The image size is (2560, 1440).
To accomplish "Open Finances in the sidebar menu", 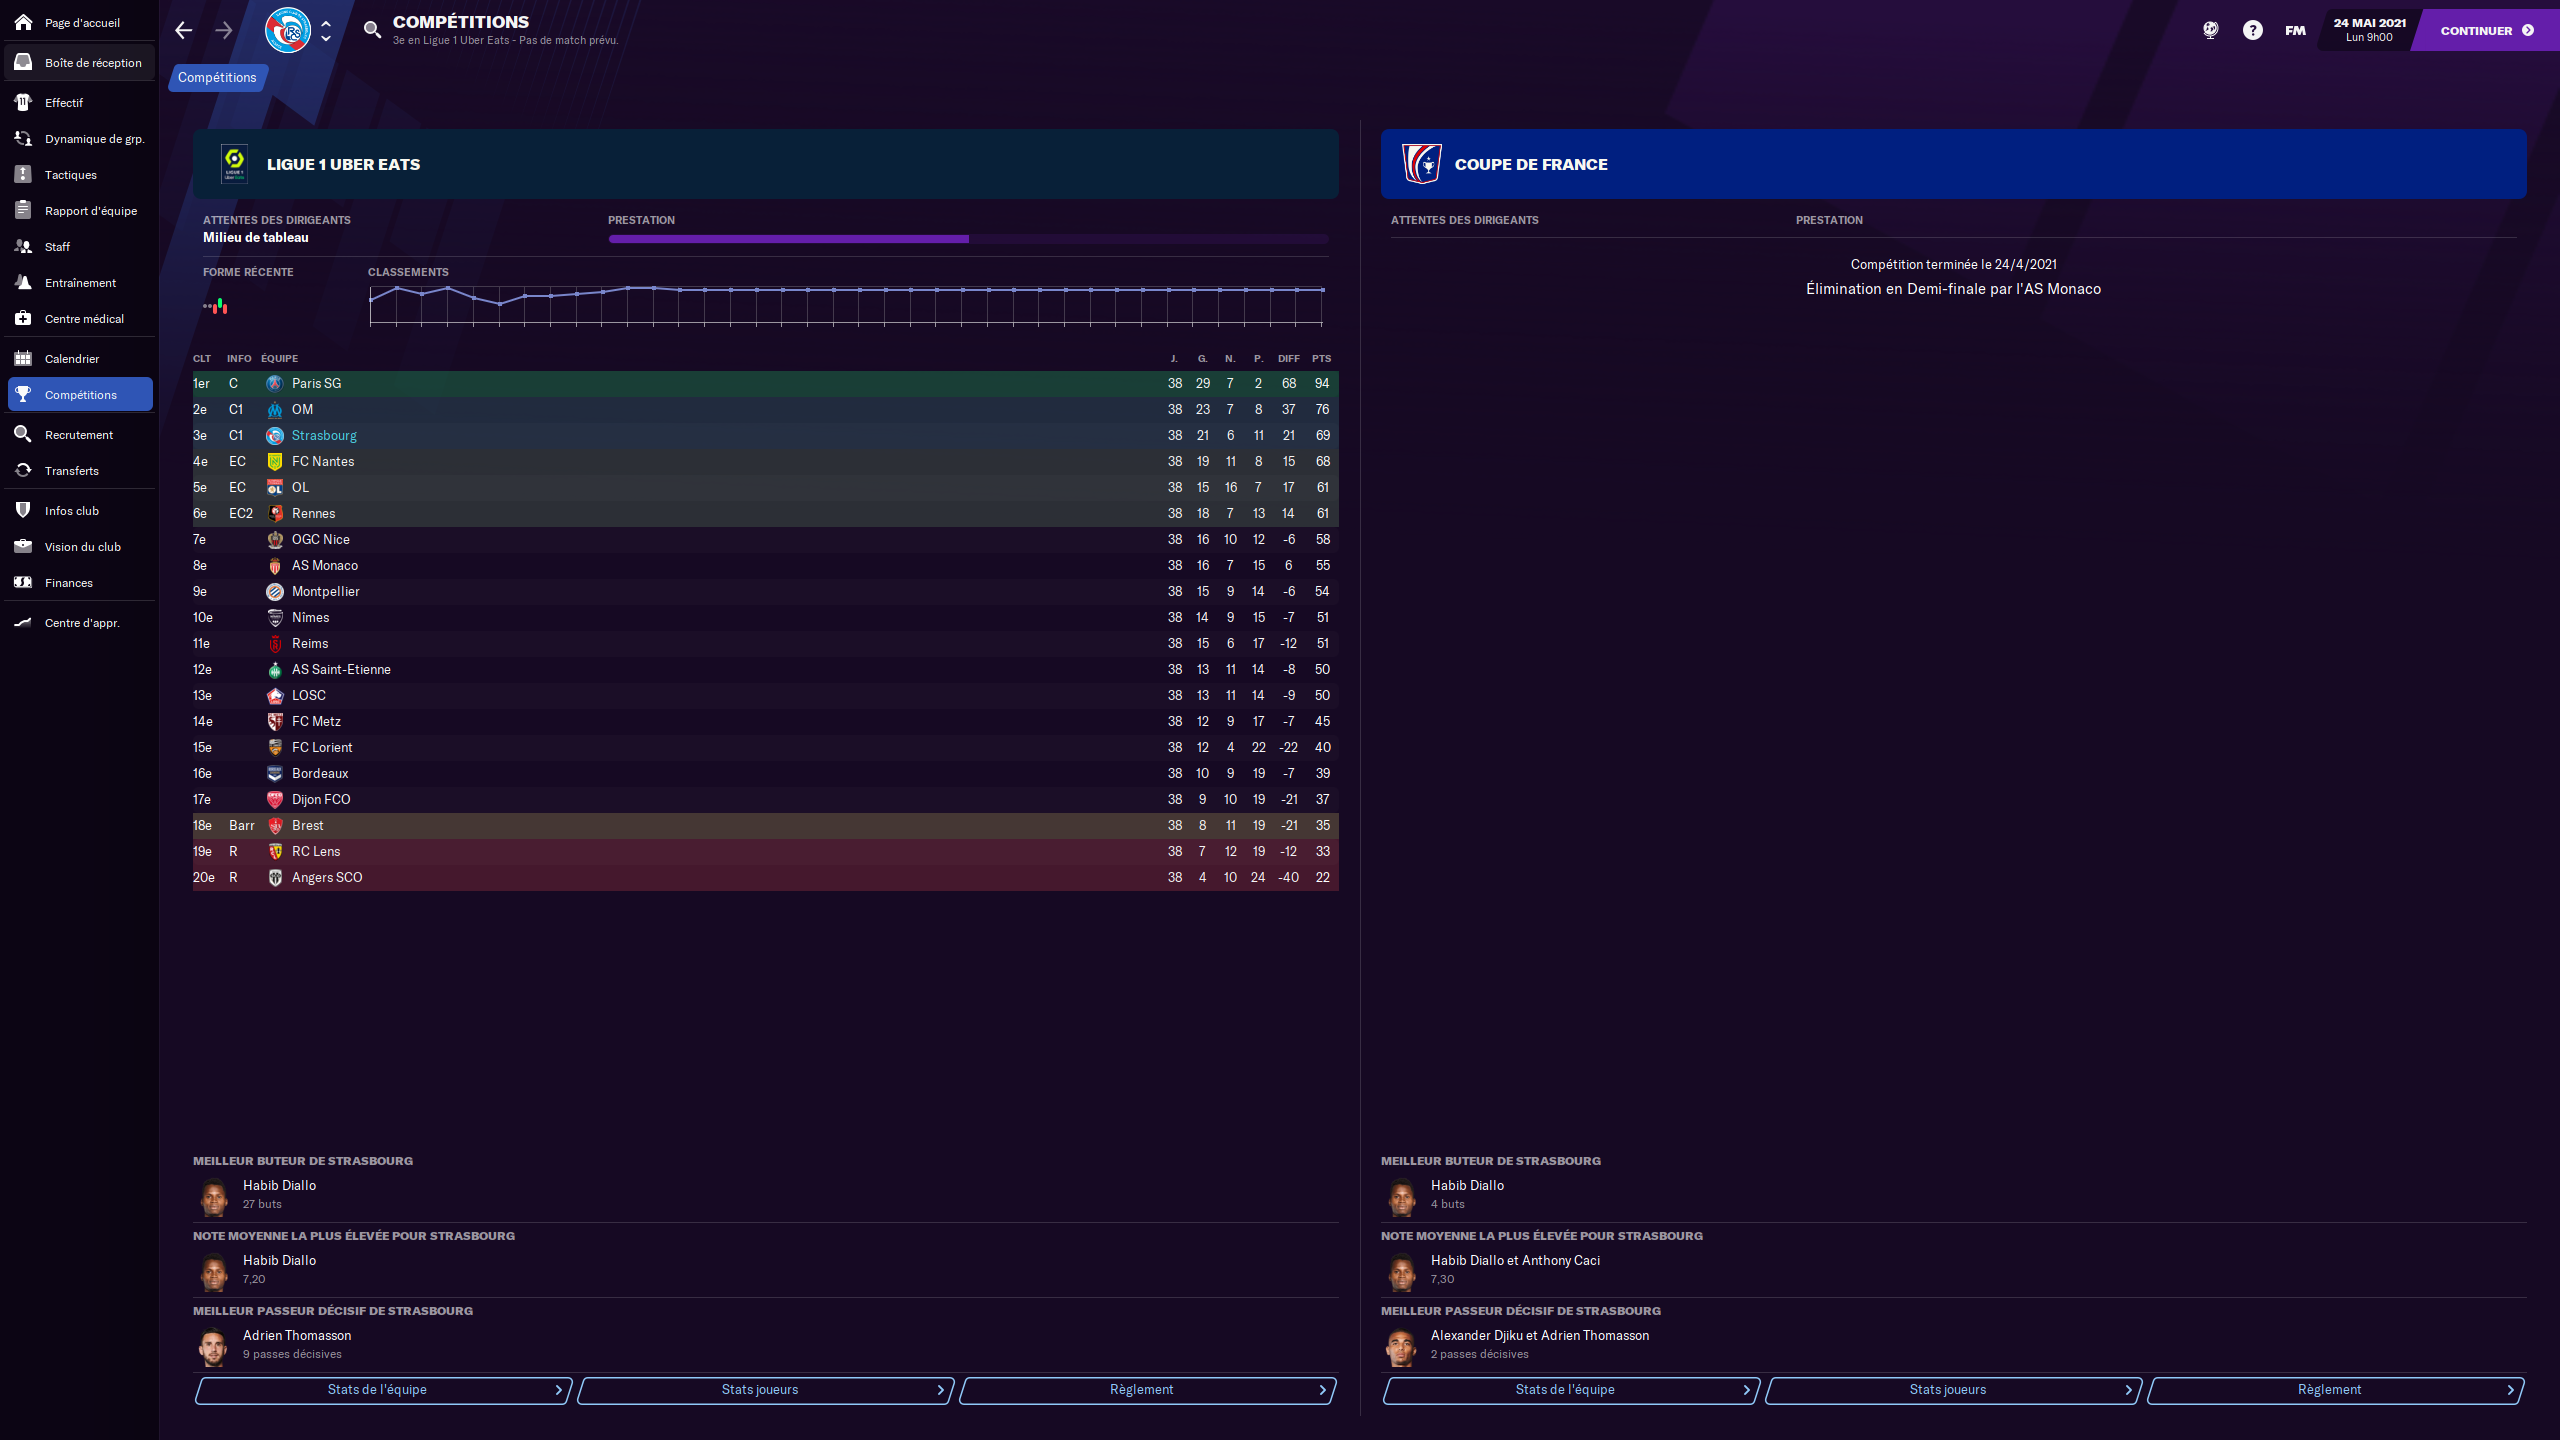I will pos(68,583).
